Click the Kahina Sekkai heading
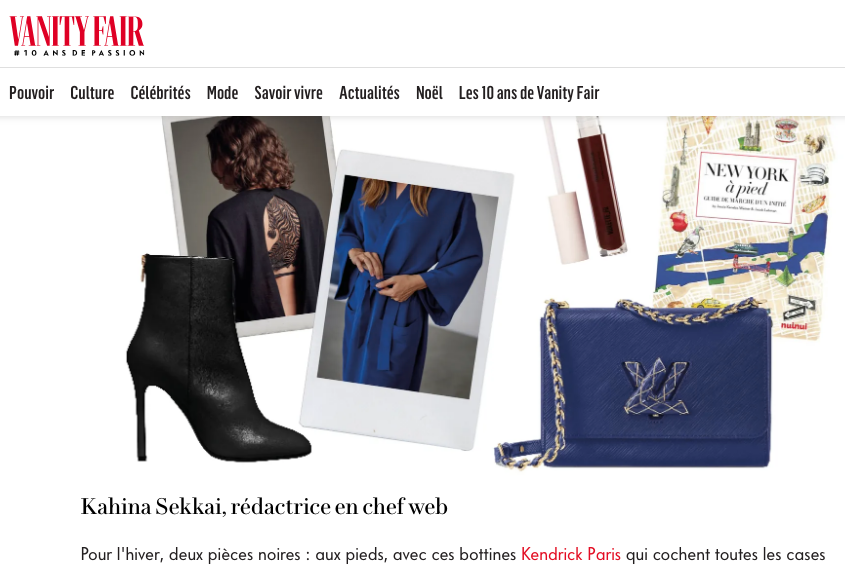 tap(264, 507)
